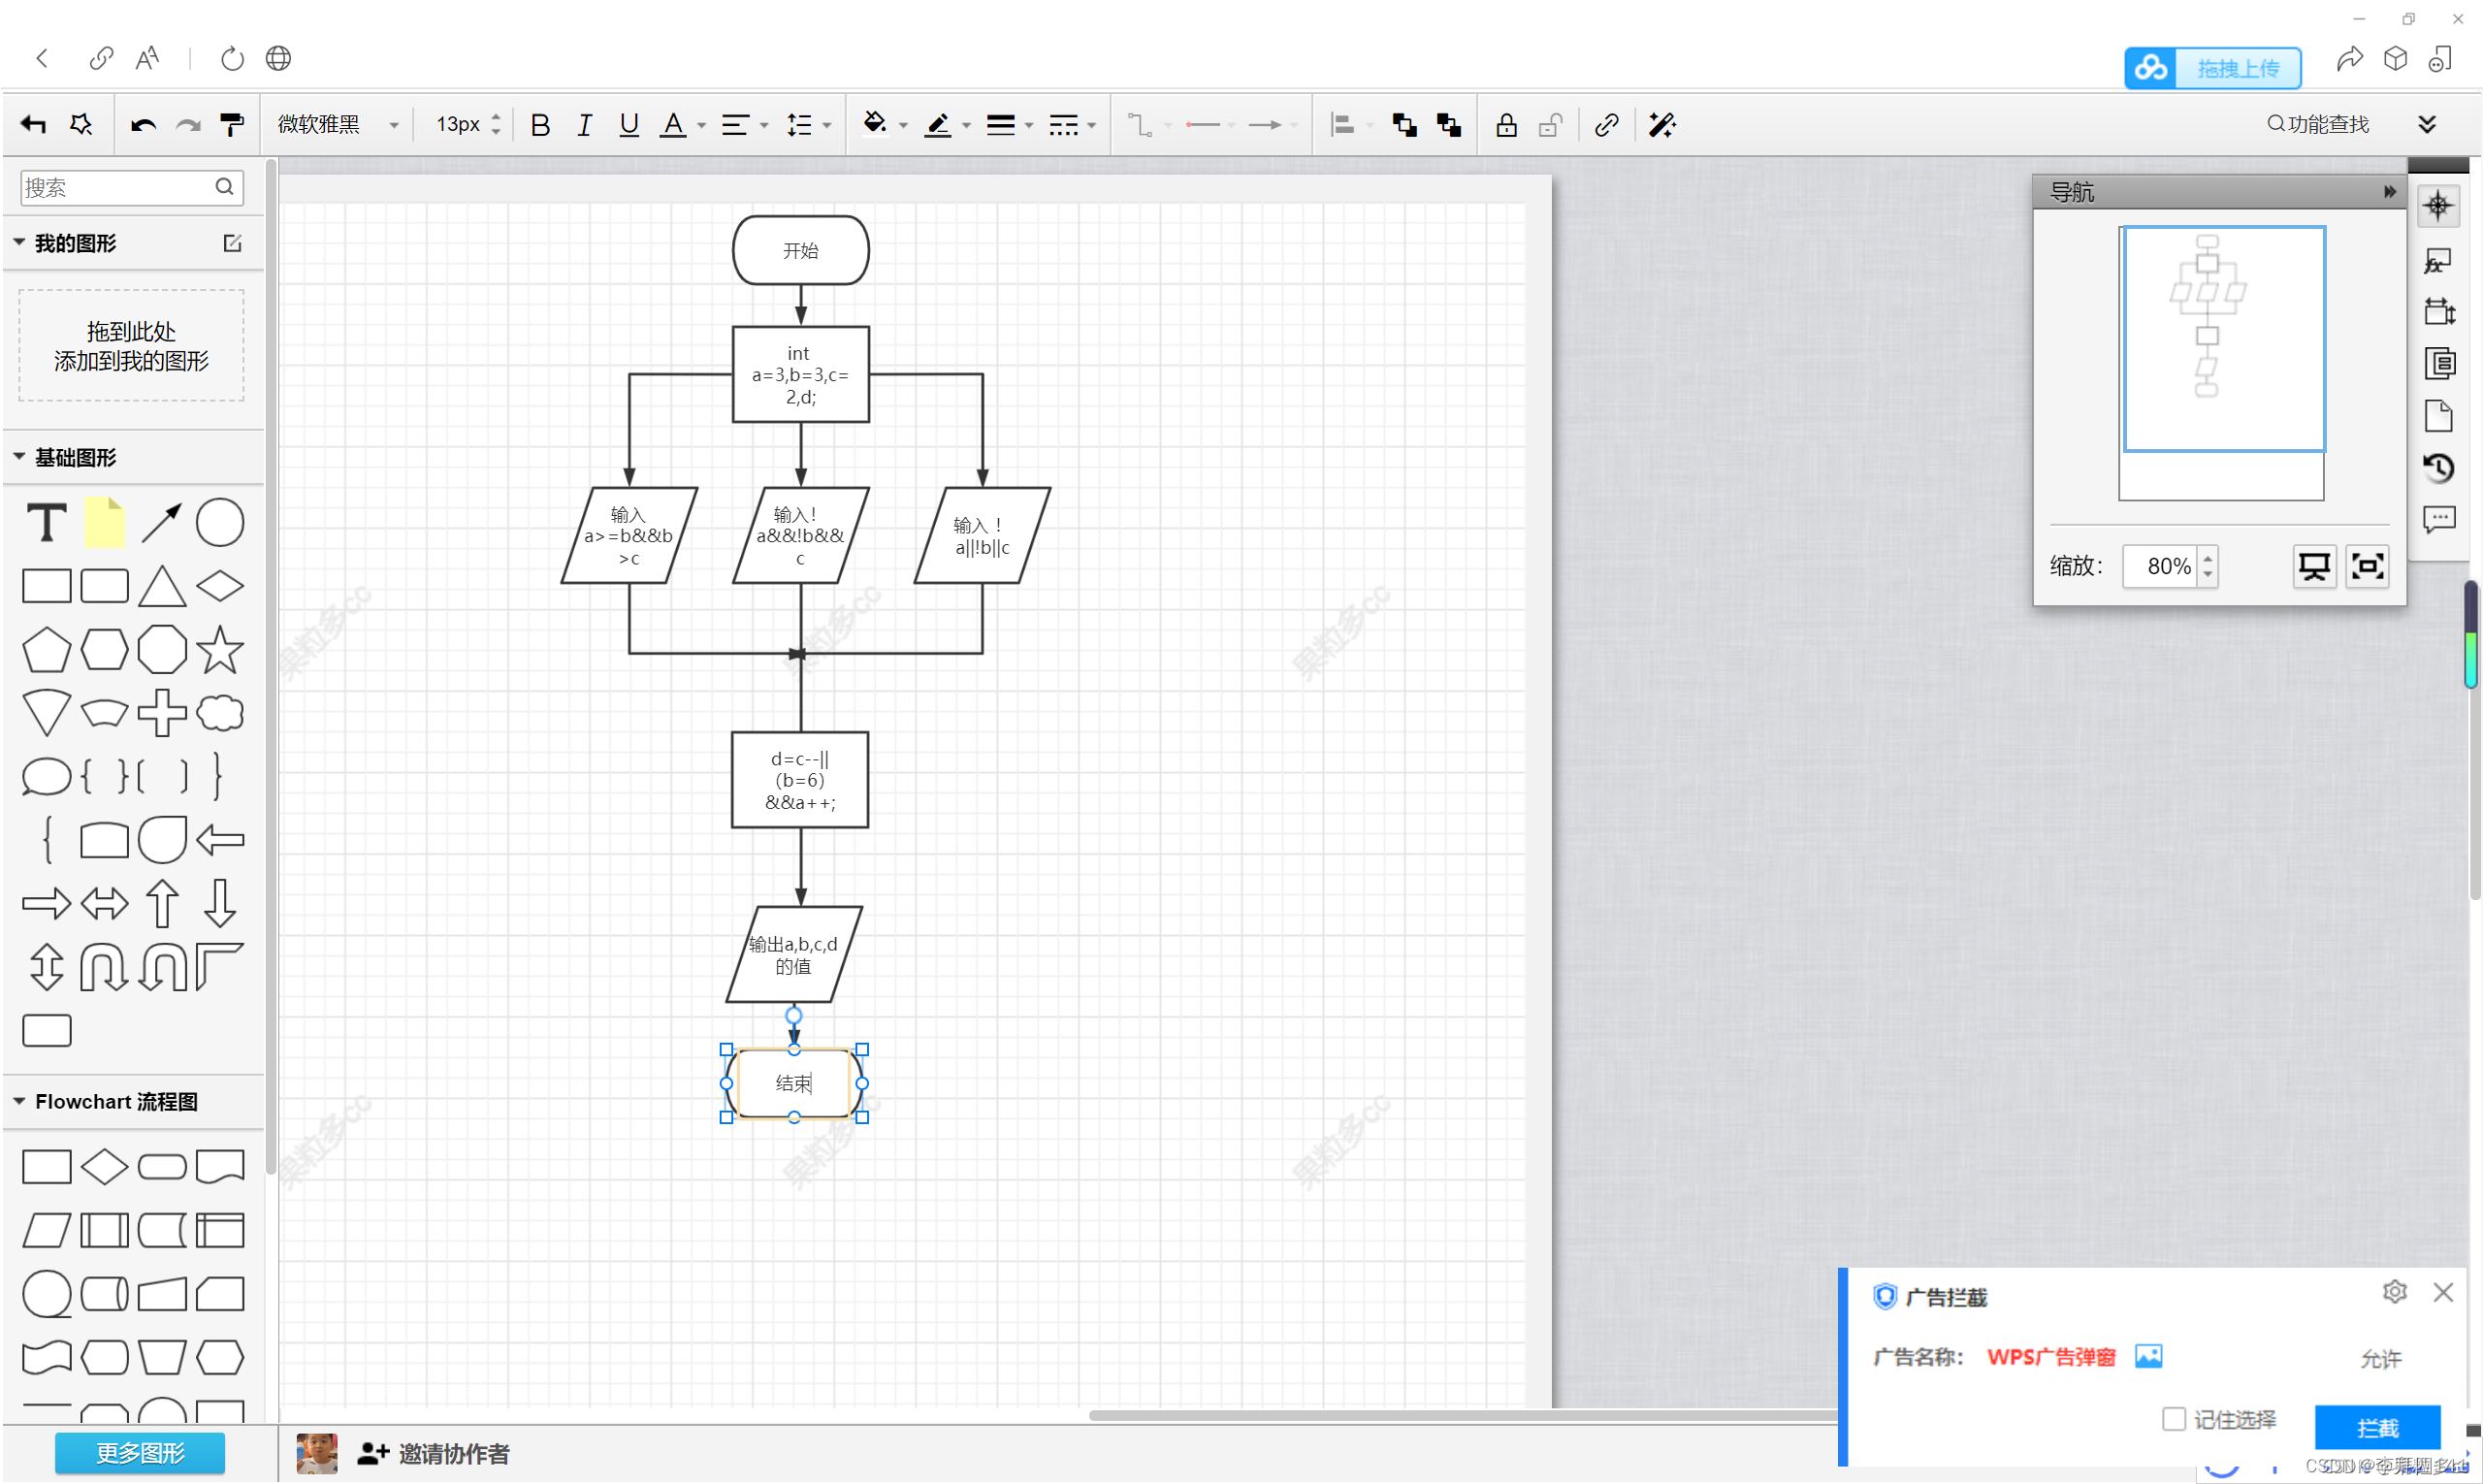Expand the toolbar double-chevron
The width and height of the screenshot is (2483, 1484).
click(2427, 124)
